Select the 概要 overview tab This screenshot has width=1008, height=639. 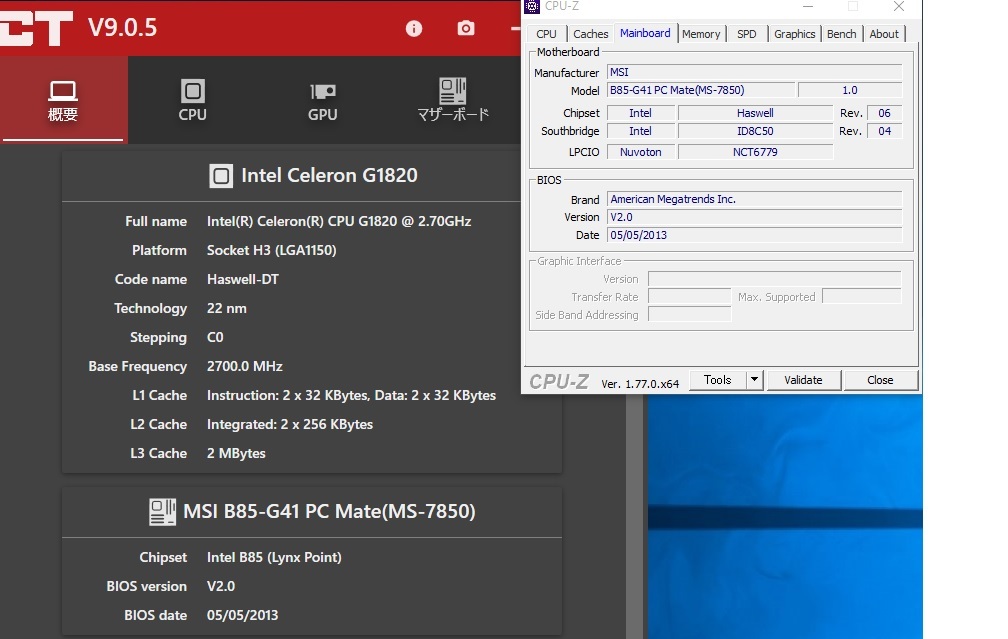click(x=63, y=100)
